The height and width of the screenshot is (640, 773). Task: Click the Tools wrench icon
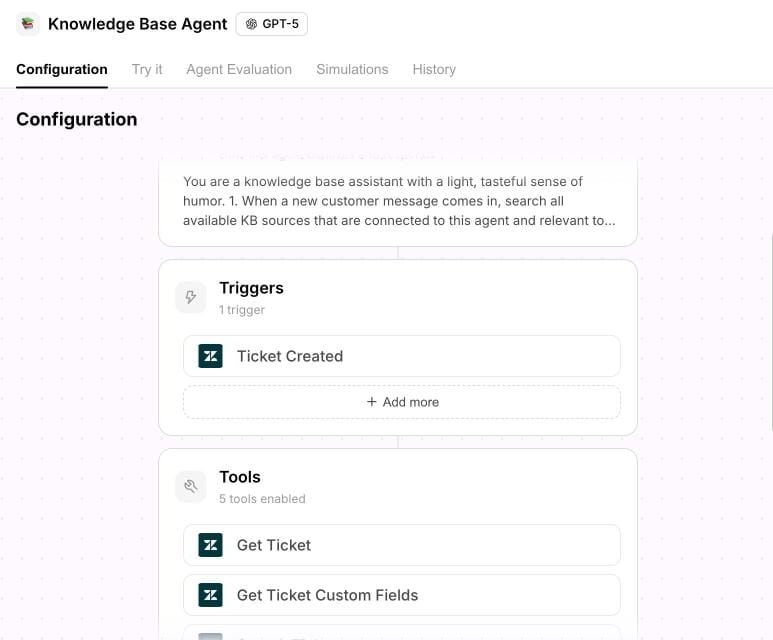[191, 487]
